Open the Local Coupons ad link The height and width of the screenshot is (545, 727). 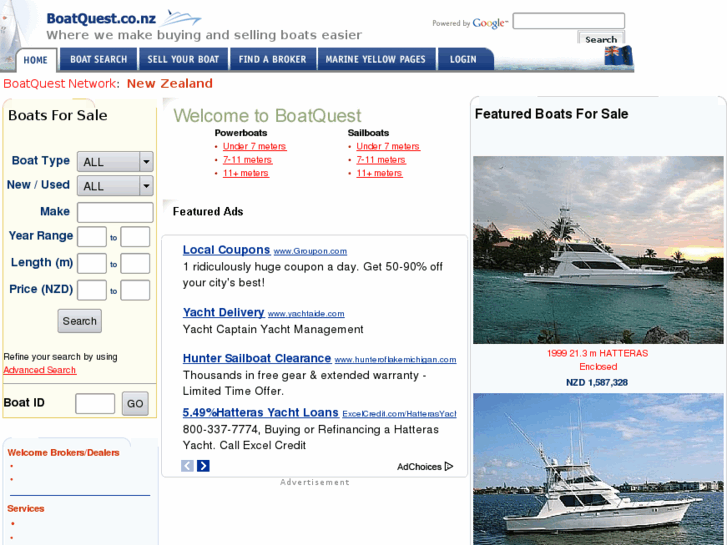pos(226,250)
